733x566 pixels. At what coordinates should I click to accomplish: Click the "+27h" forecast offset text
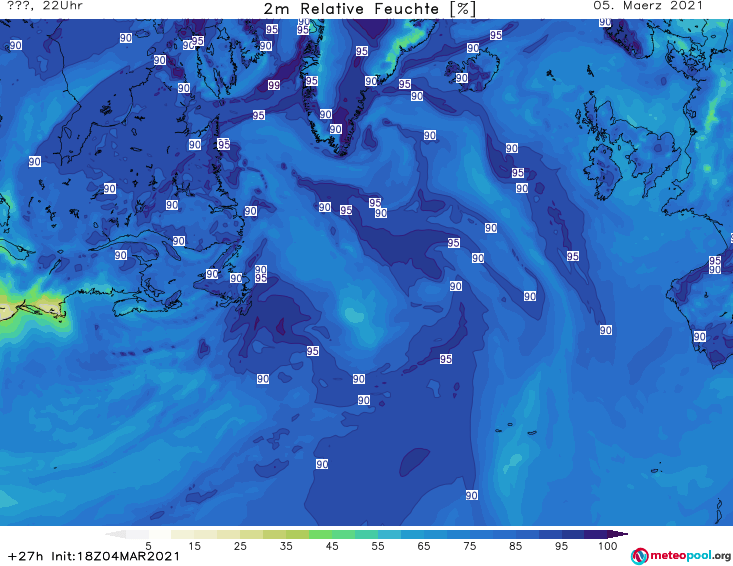pyautogui.click(x=26, y=556)
